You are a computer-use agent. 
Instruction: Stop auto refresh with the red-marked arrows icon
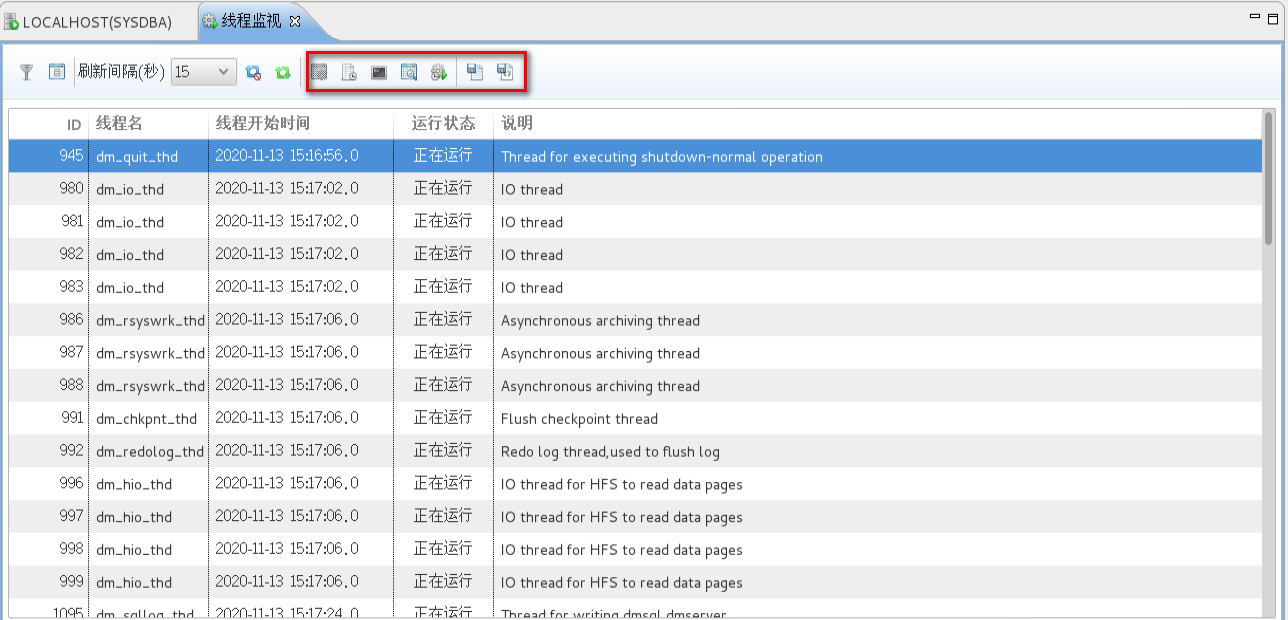pyautogui.click(x=253, y=72)
